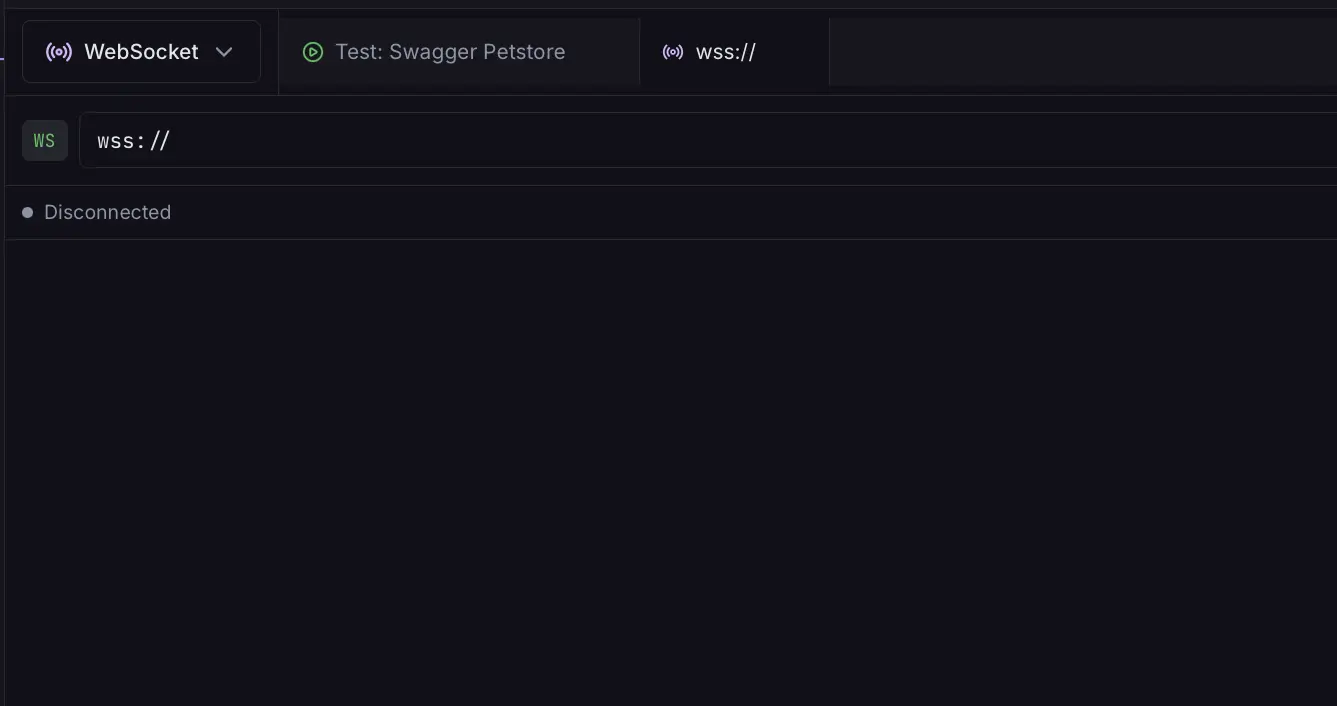1337x706 pixels.
Task: Click the WS badge next to the URL bar
Action: pyautogui.click(x=44, y=140)
